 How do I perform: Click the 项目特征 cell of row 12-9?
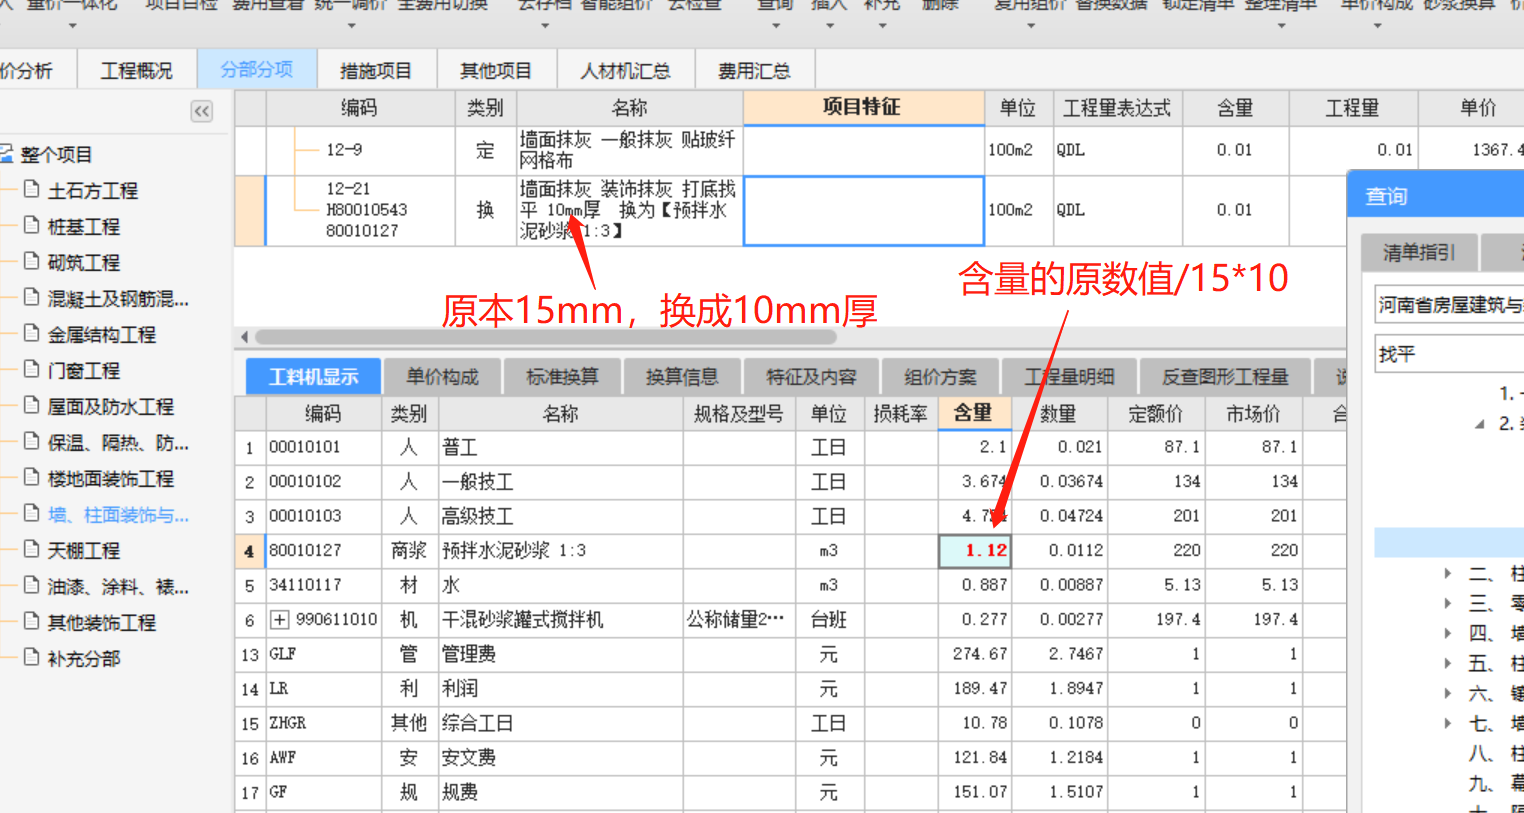(x=864, y=150)
